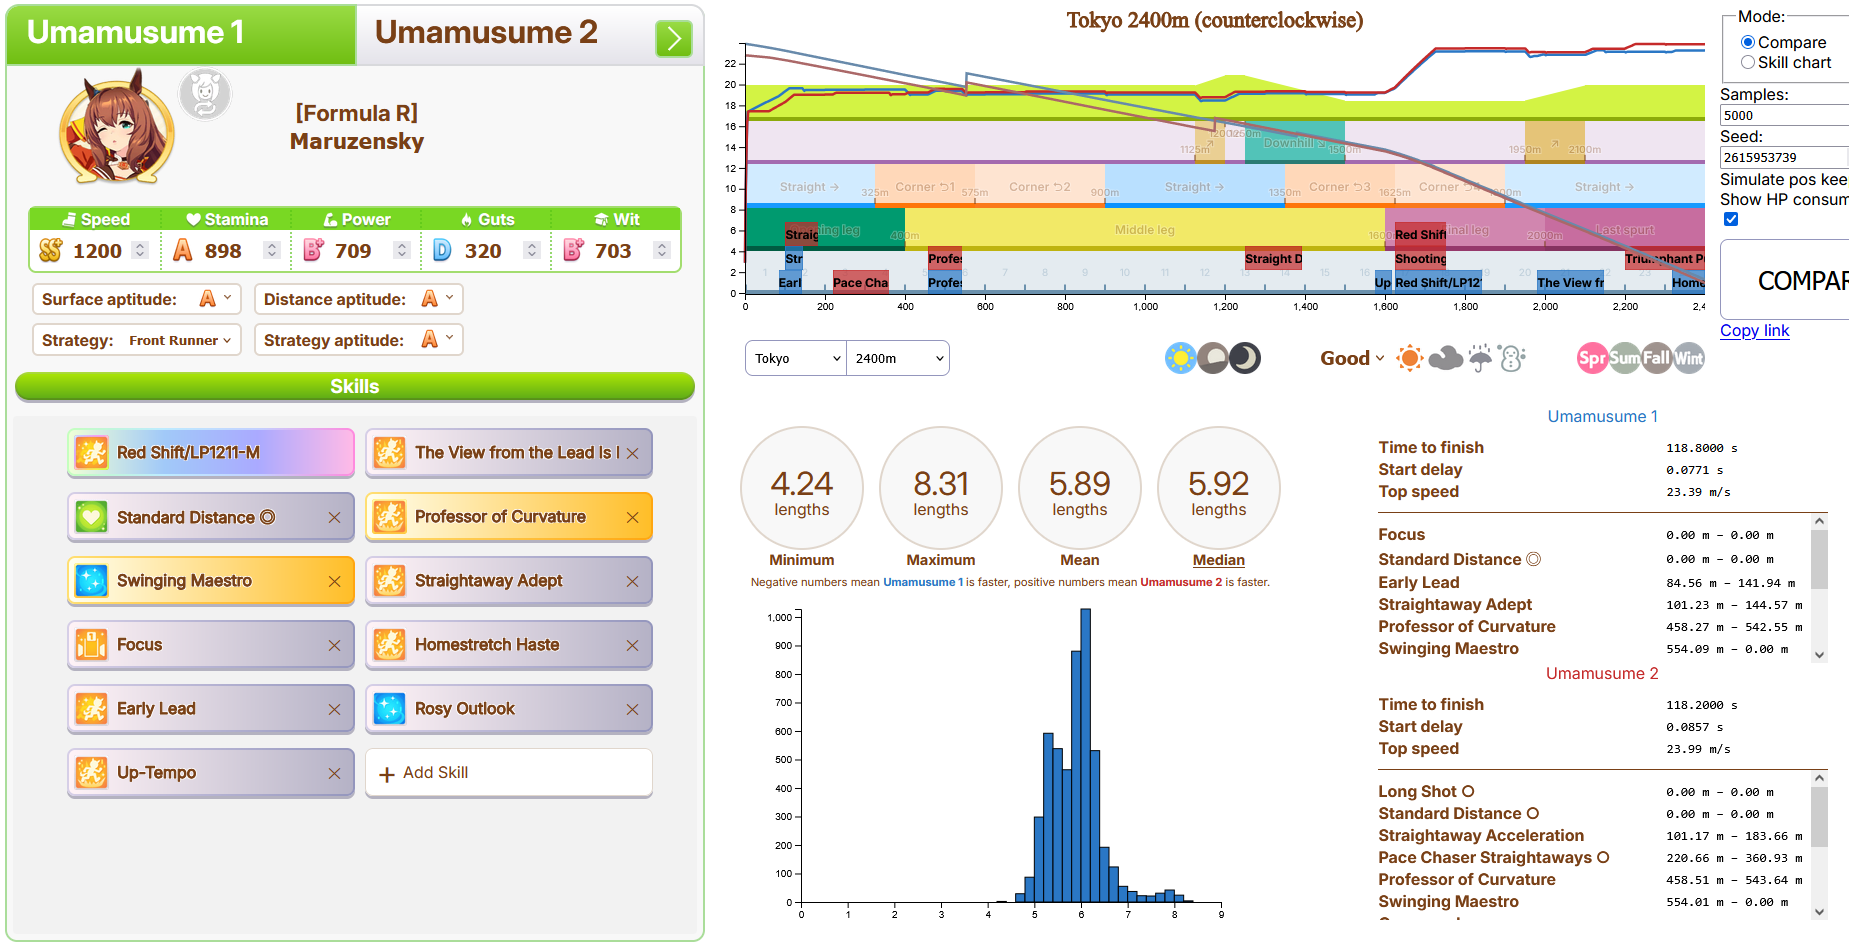Open Strategy Front Runner dropdown
This screenshot has width=1849, height=948.
pos(137,340)
